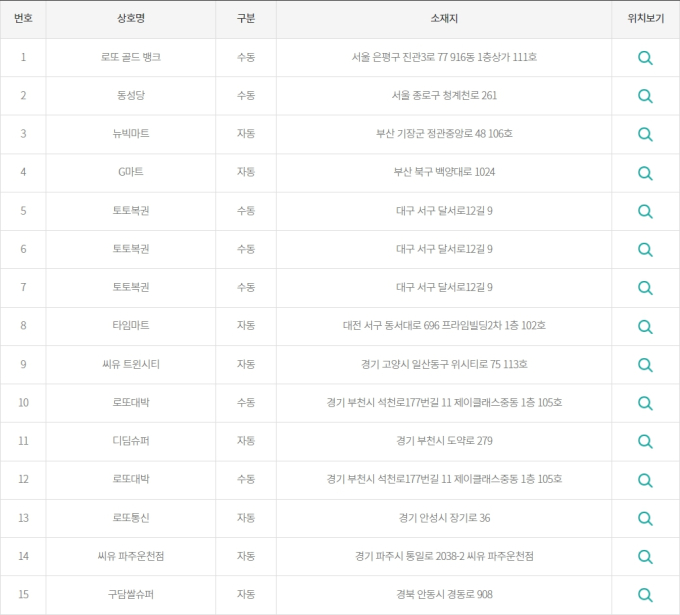
Task: Select store name 동성당
Action: [131, 95]
